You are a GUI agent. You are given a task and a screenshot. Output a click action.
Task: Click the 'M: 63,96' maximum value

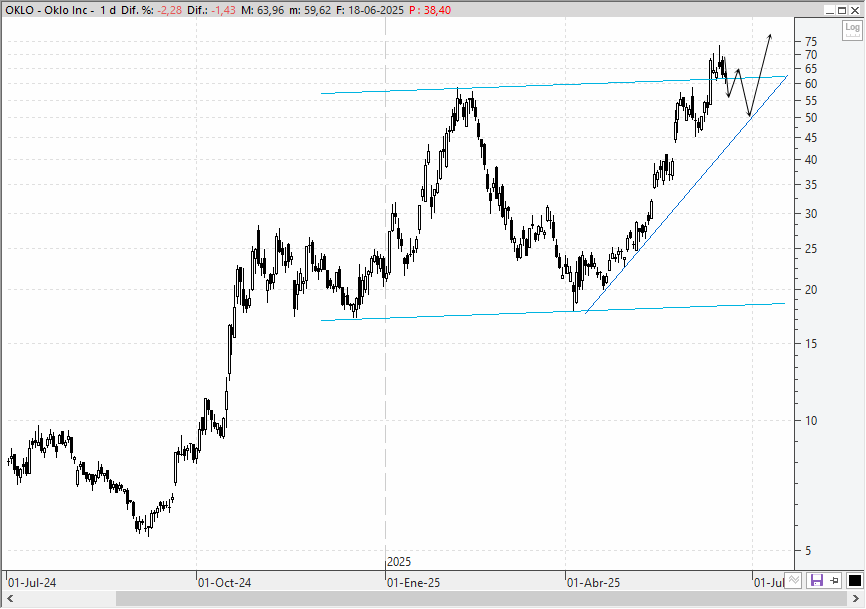point(263,10)
